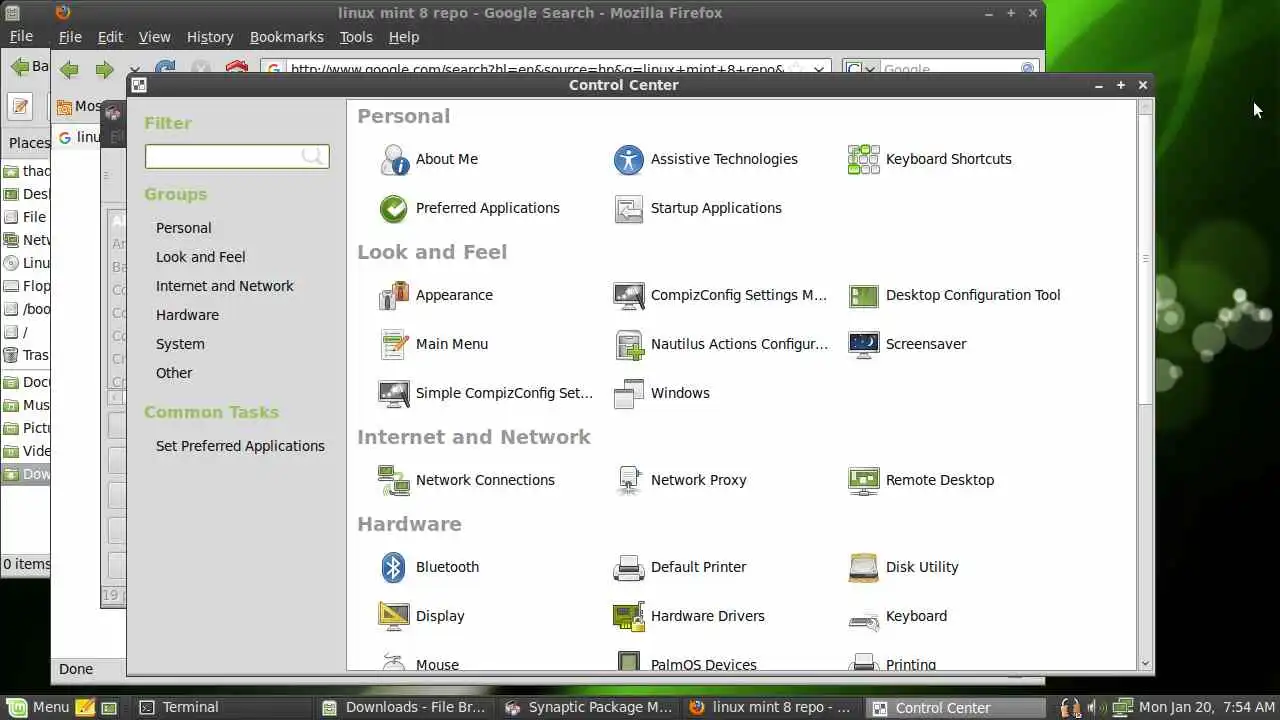Select the System group in sidebar
Image resolution: width=1280 pixels, height=720 pixels.
click(x=180, y=344)
